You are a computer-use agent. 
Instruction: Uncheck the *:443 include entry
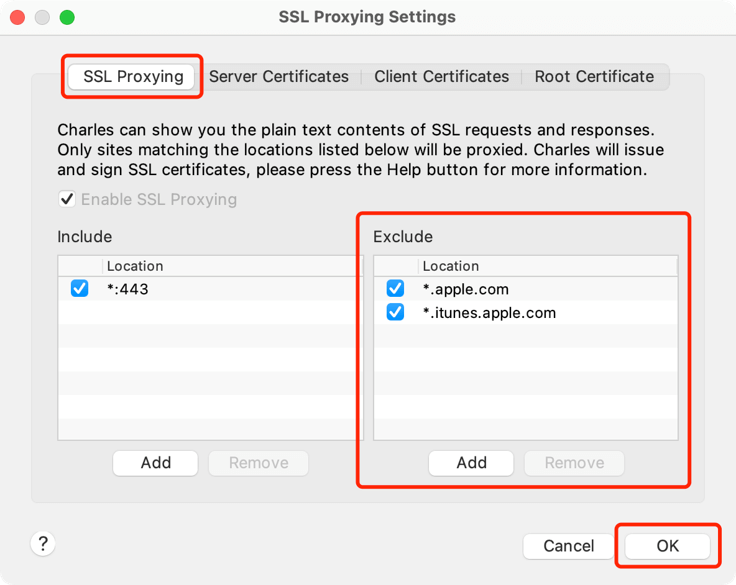tap(80, 289)
